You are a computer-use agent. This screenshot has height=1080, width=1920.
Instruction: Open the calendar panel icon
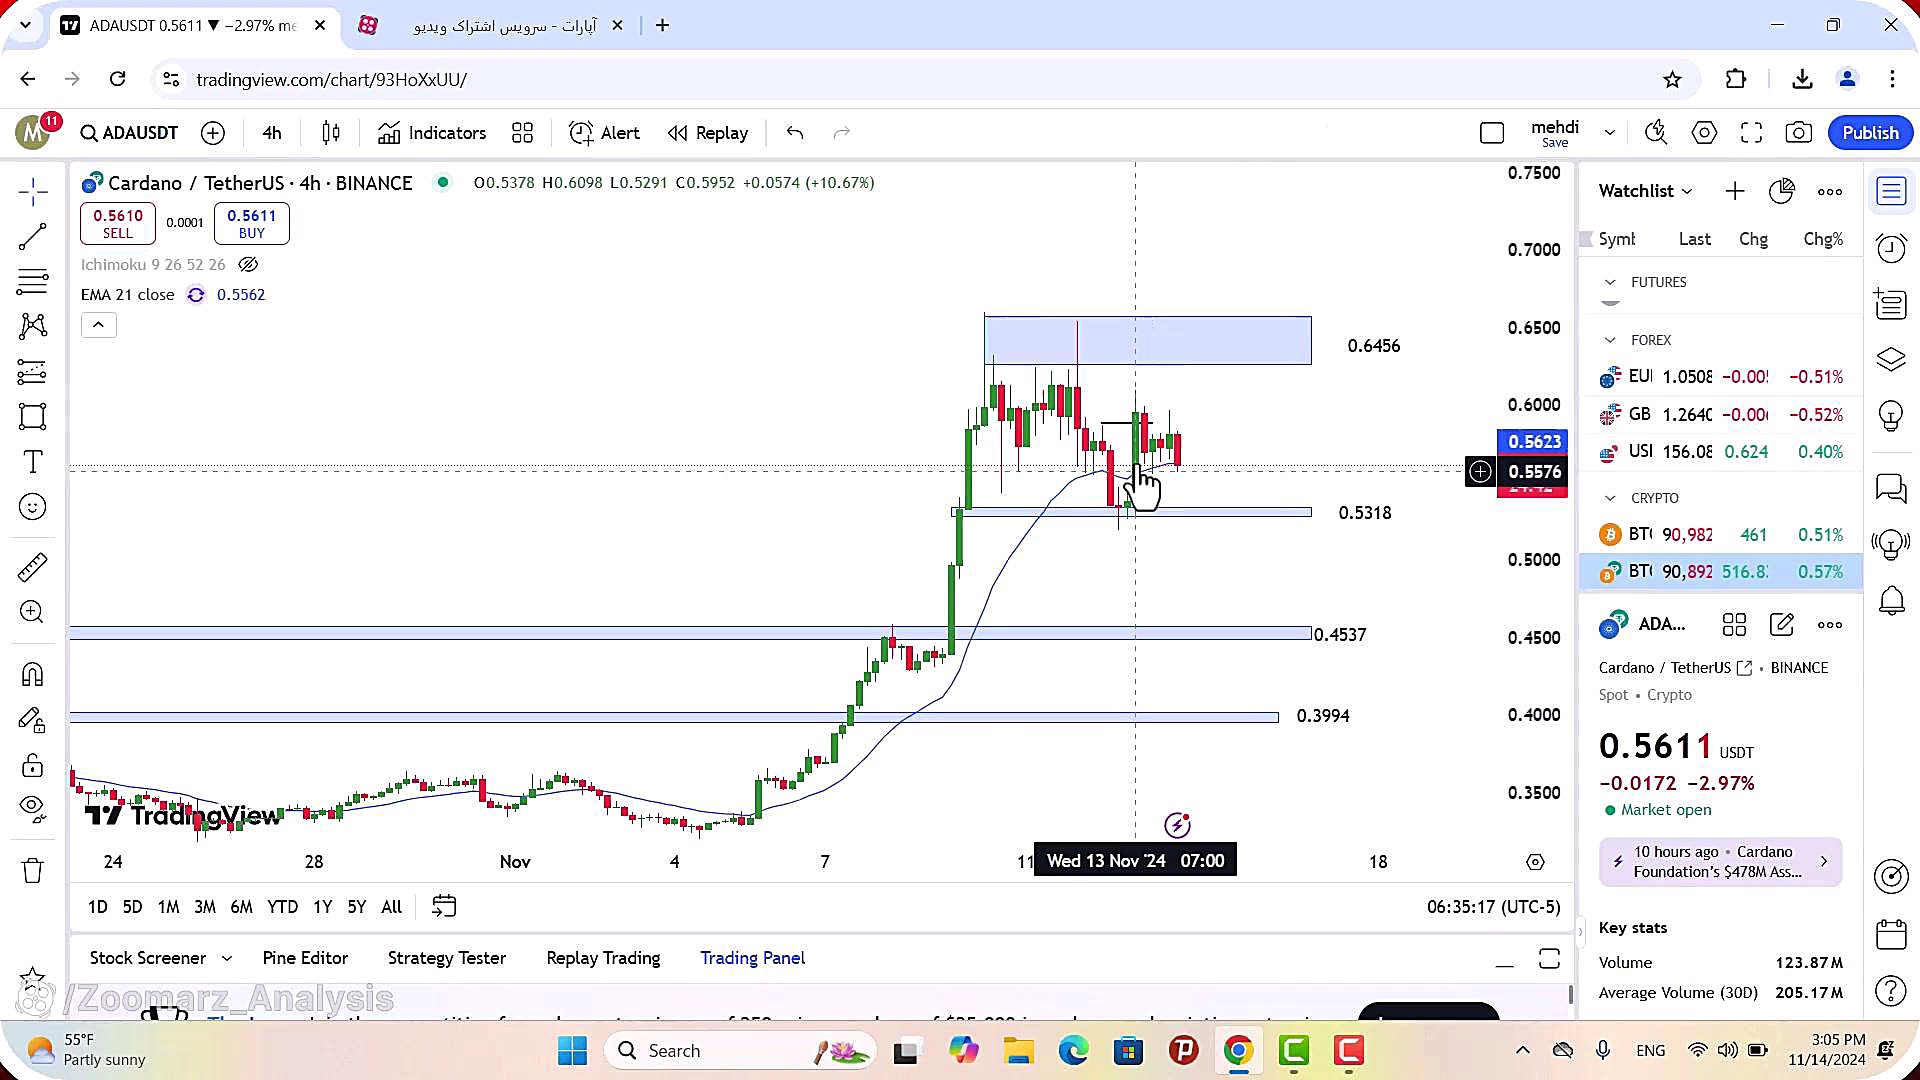[x=1891, y=934]
